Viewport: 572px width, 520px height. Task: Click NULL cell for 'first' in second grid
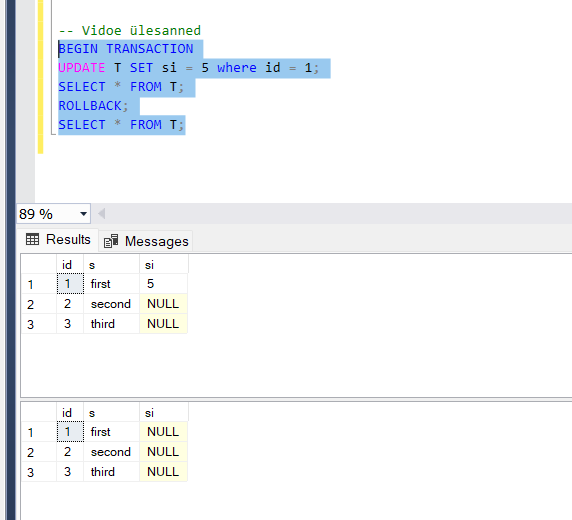point(163,432)
